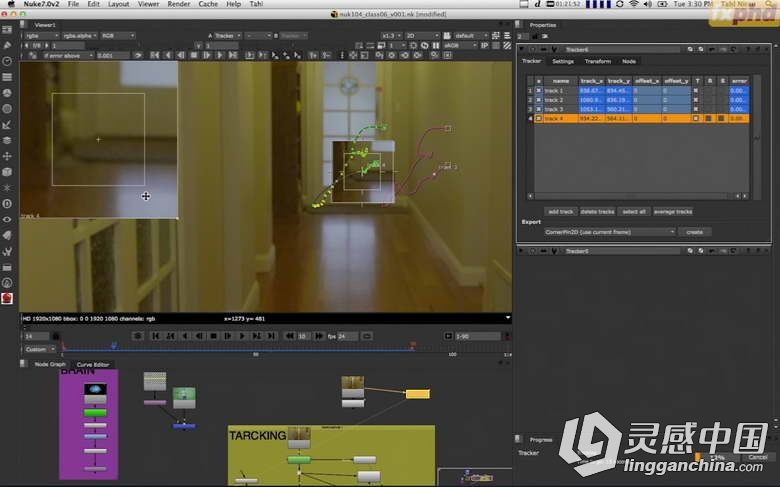Screen dimensions: 780x487
Task: Click the add track button
Action: tap(561, 212)
